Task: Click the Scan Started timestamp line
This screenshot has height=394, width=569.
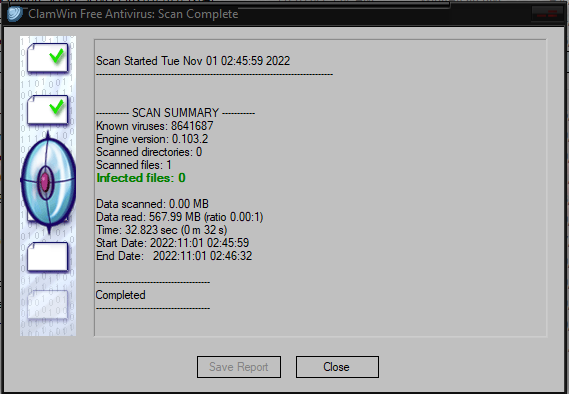Action: [193, 61]
